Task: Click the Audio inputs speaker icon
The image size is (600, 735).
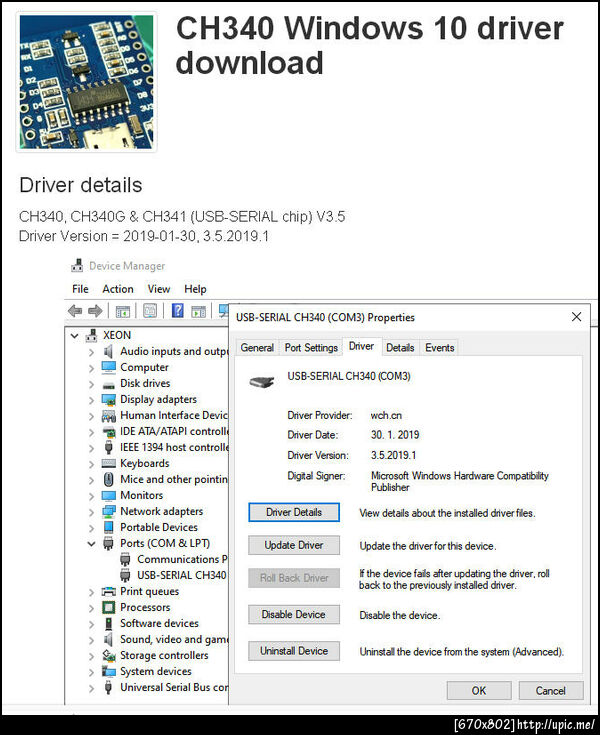Action: pyautogui.click(x=108, y=352)
